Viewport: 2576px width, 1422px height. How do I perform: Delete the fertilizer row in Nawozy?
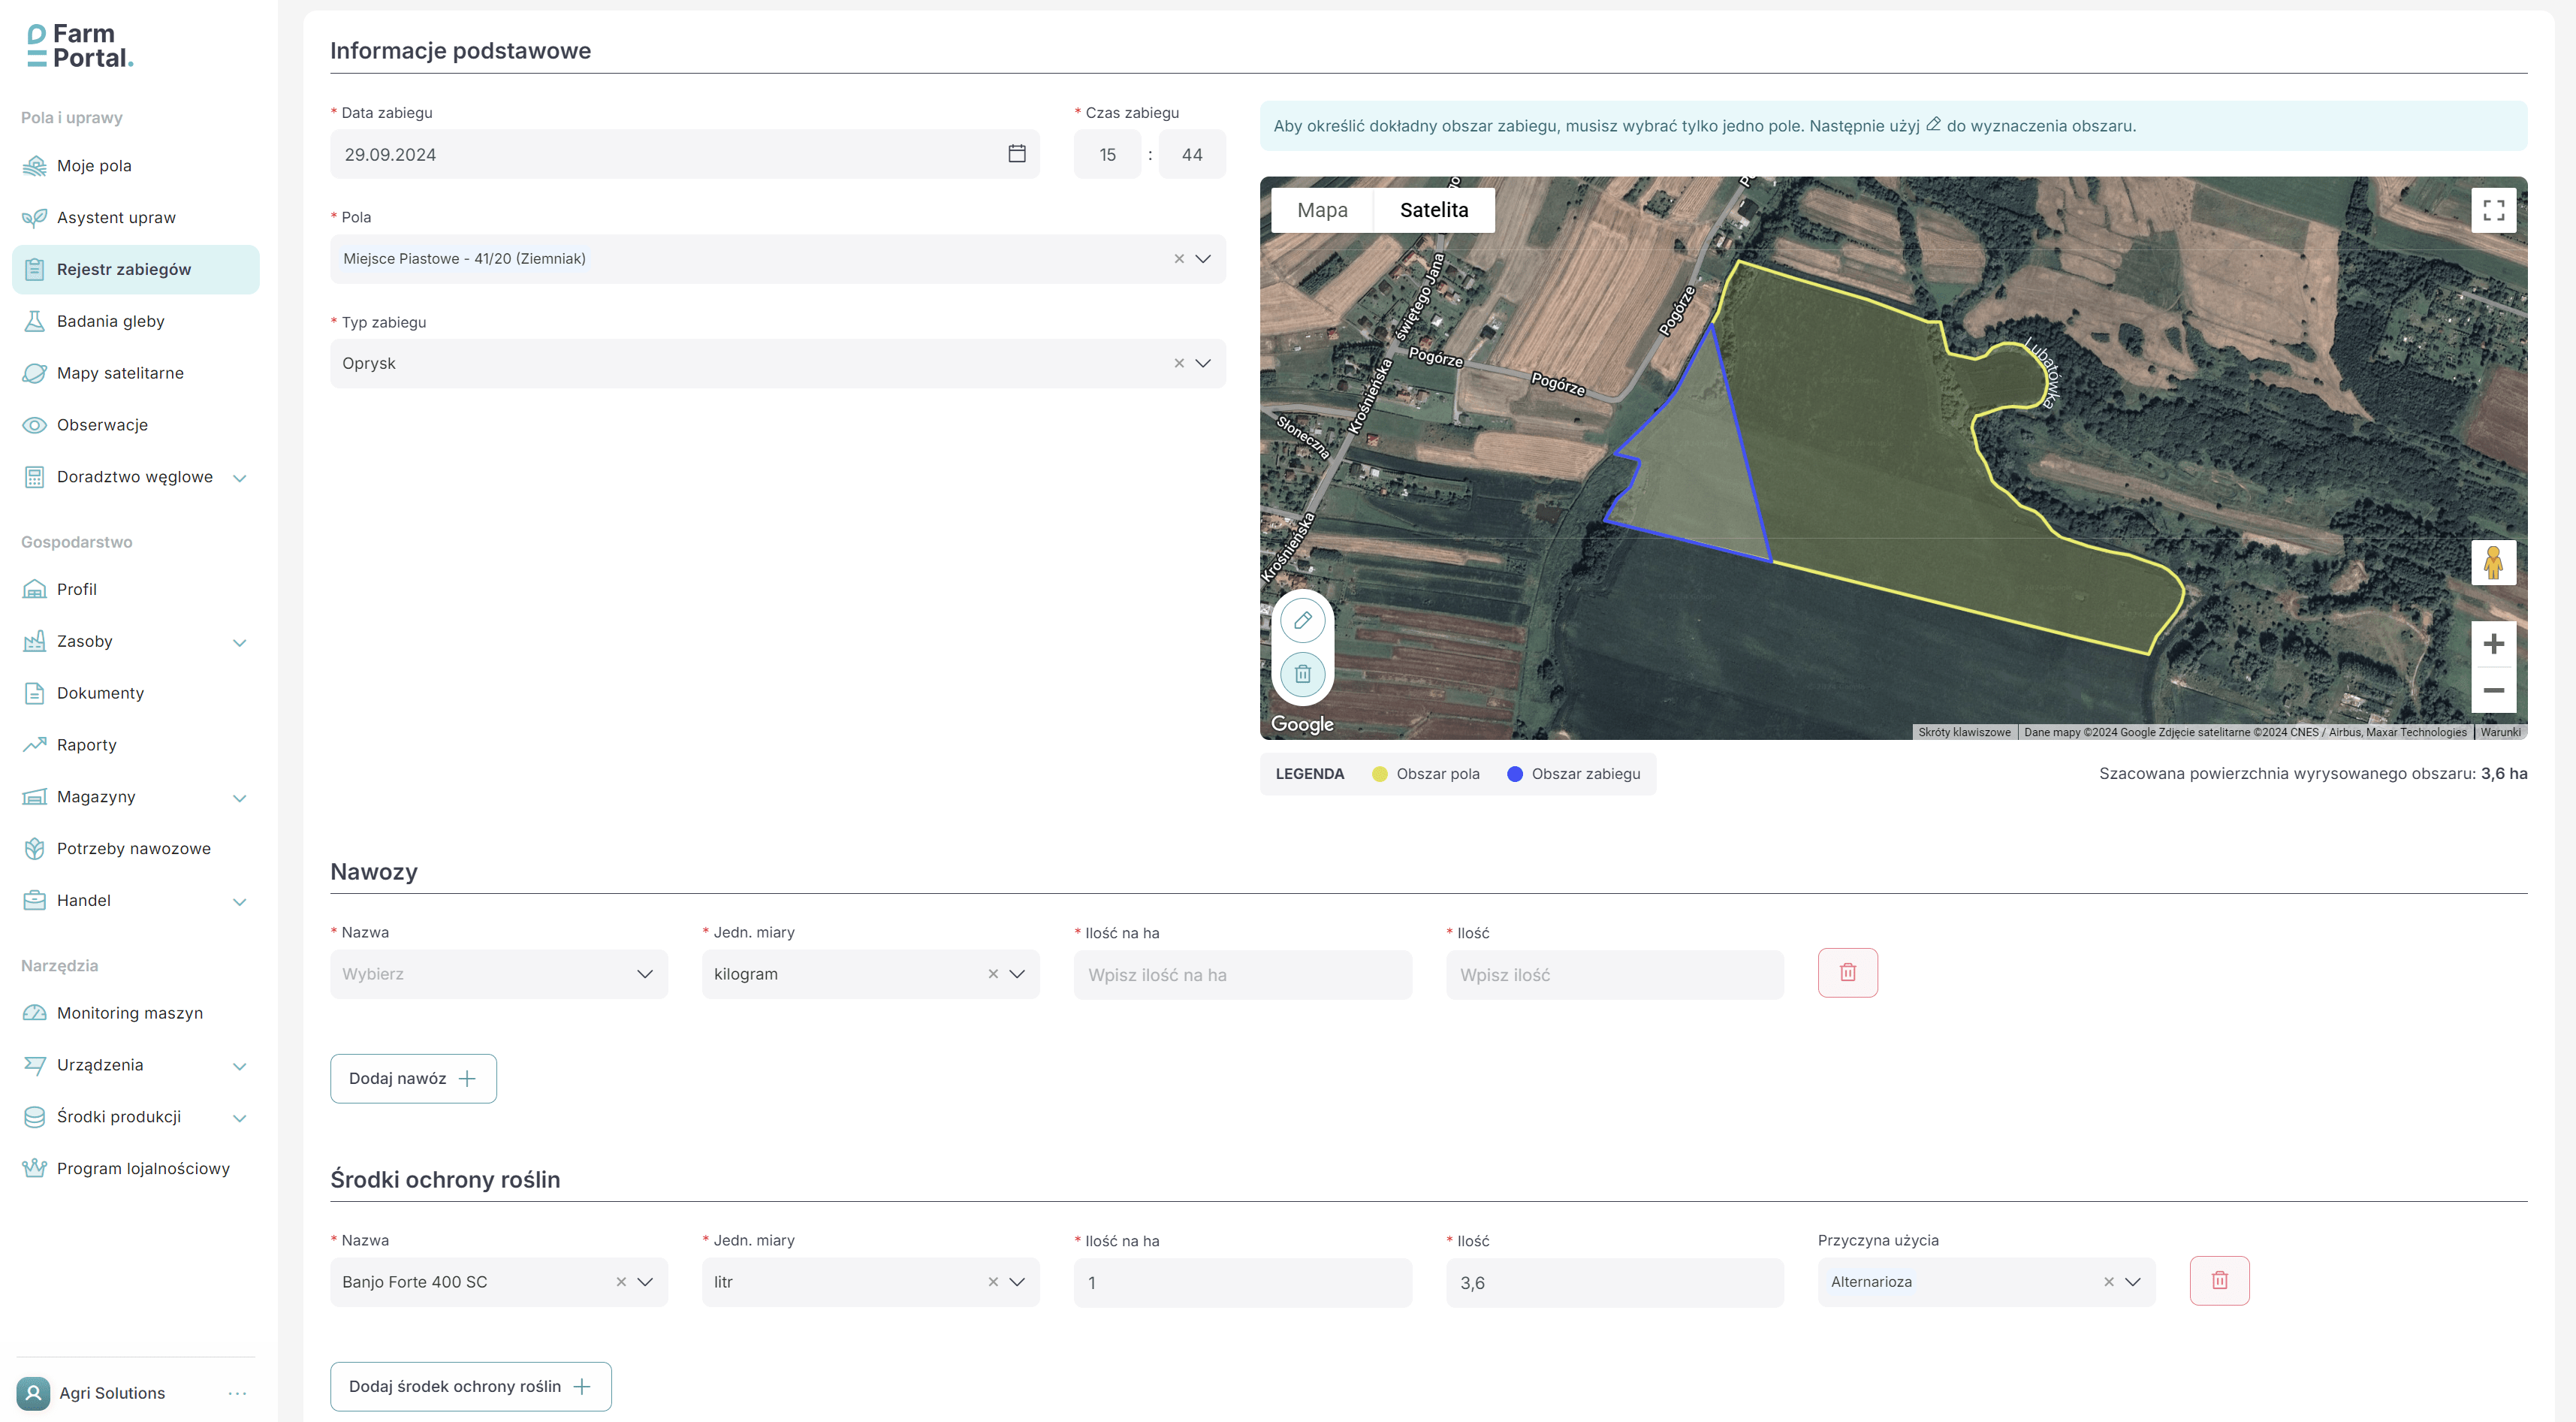[1847, 972]
